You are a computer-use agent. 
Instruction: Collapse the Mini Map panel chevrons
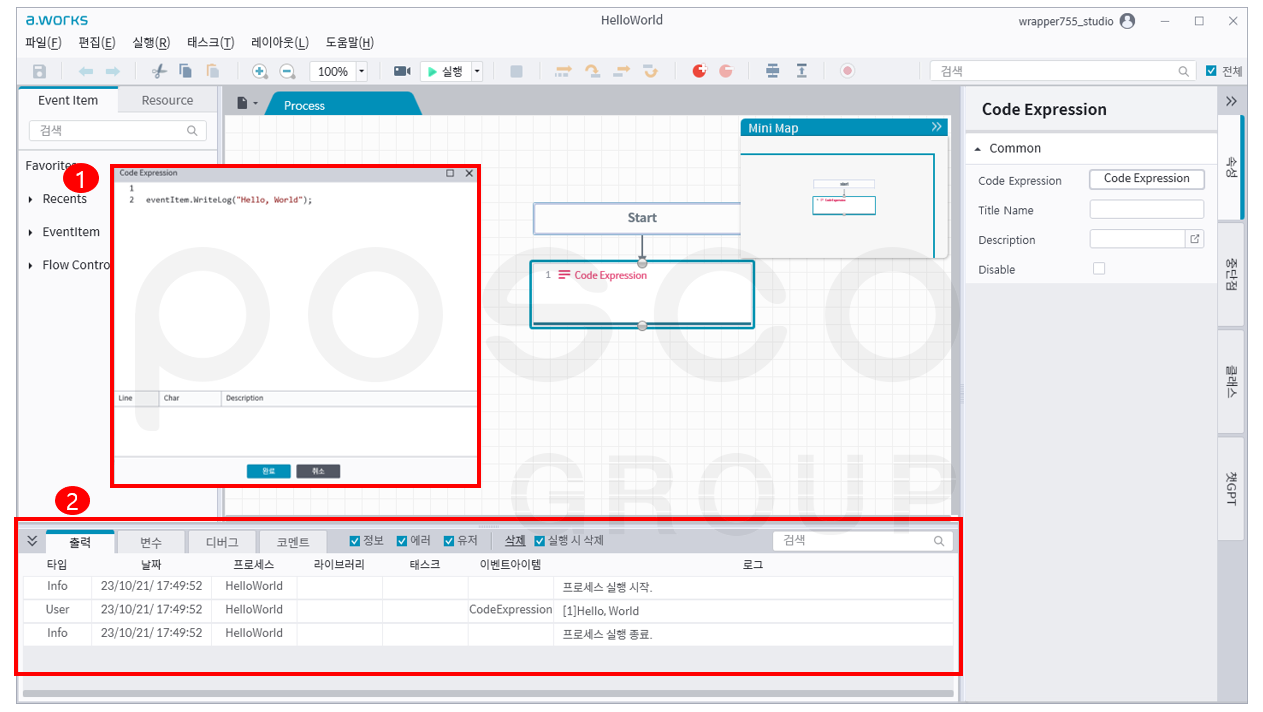937,127
